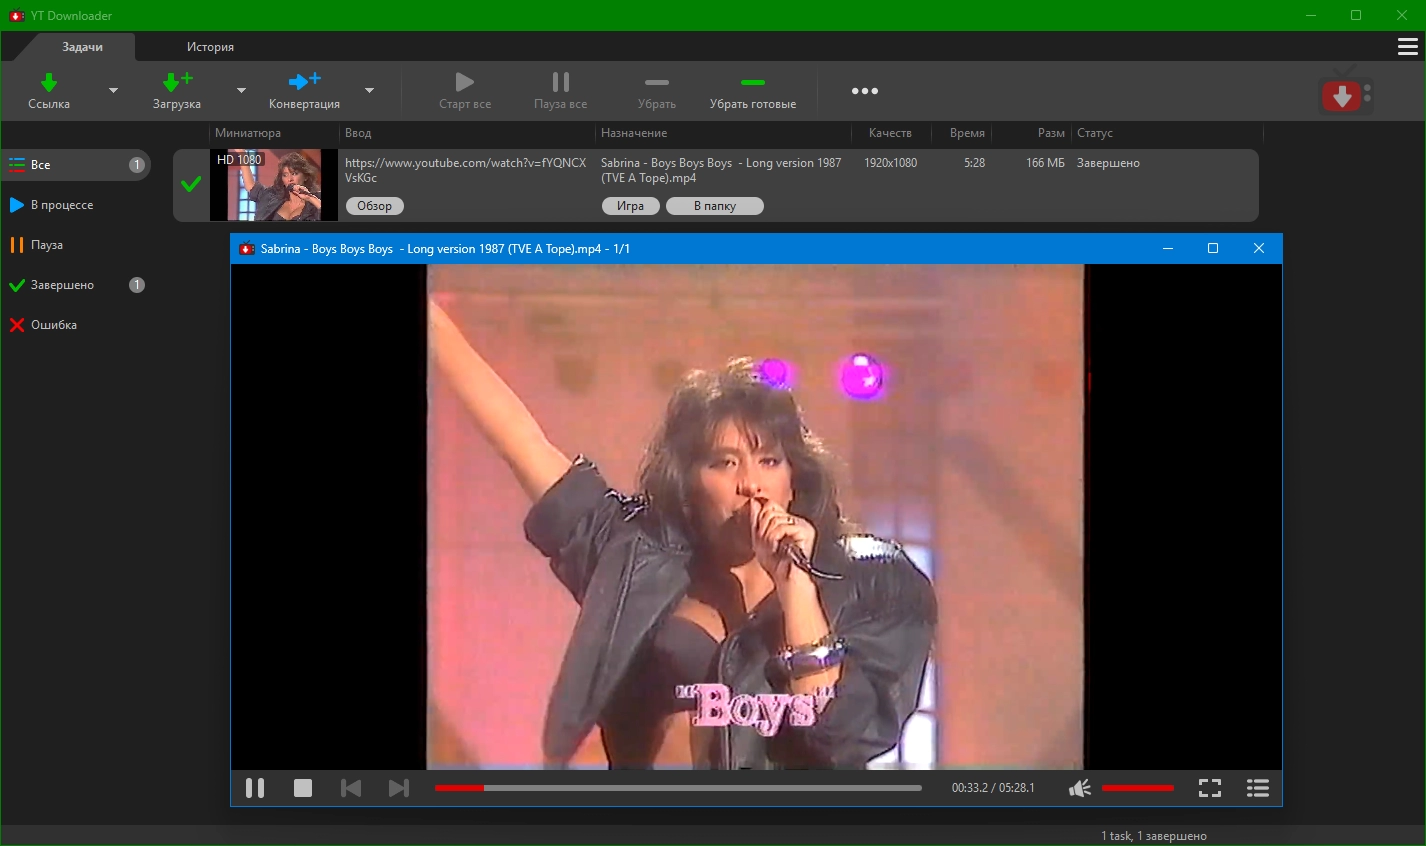This screenshot has height=846, width=1426.
Task: Open the three-dots more options toolbar menu
Action: (865, 91)
